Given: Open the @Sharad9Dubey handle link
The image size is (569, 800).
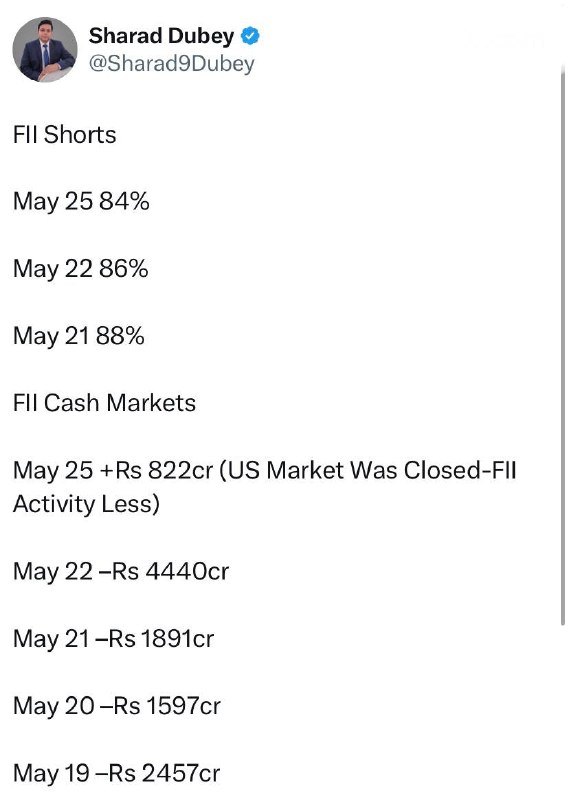Looking at the screenshot, I should [x=171, y=63].
